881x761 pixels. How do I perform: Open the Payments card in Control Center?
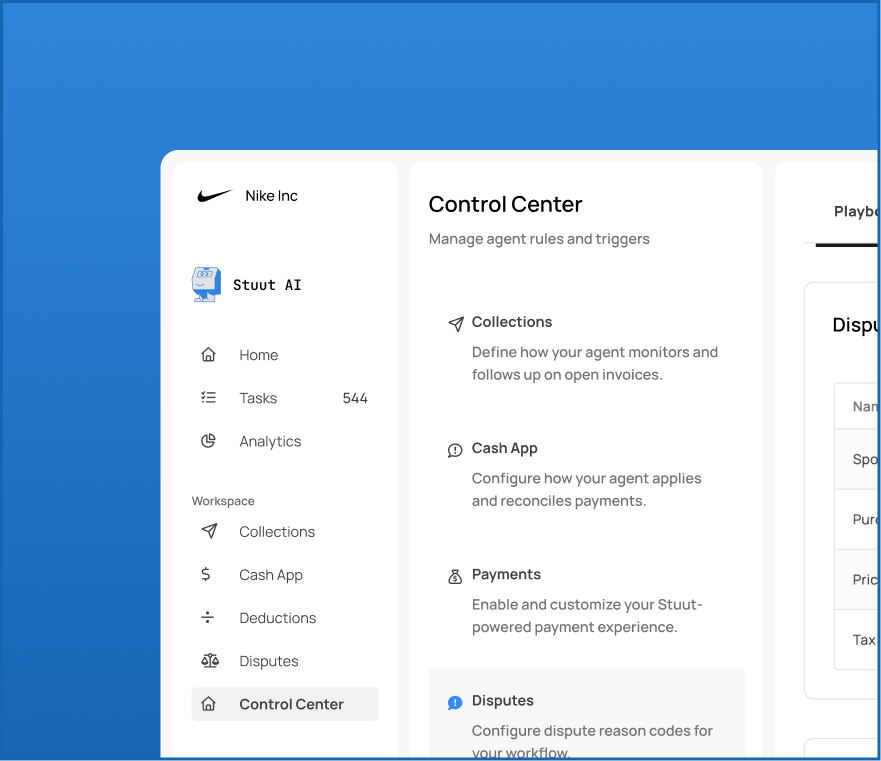point(587,600)
